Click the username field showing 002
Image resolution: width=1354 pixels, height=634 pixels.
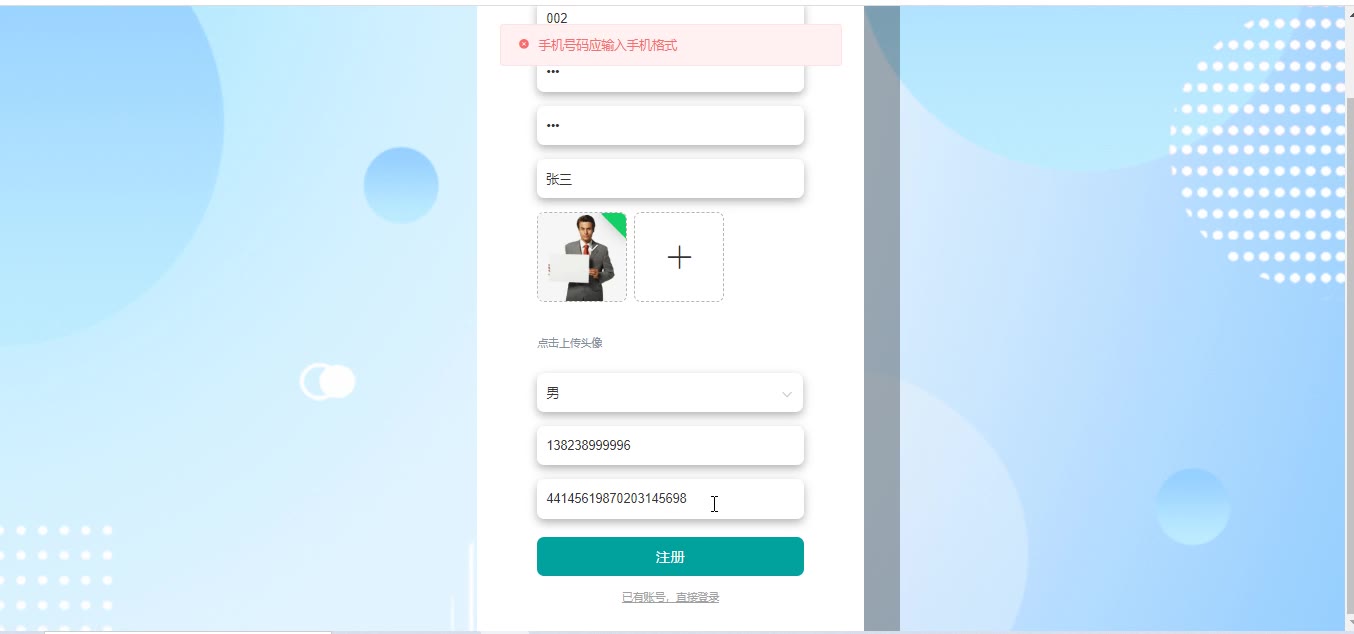pyautogui.click(x=670, y=15)
